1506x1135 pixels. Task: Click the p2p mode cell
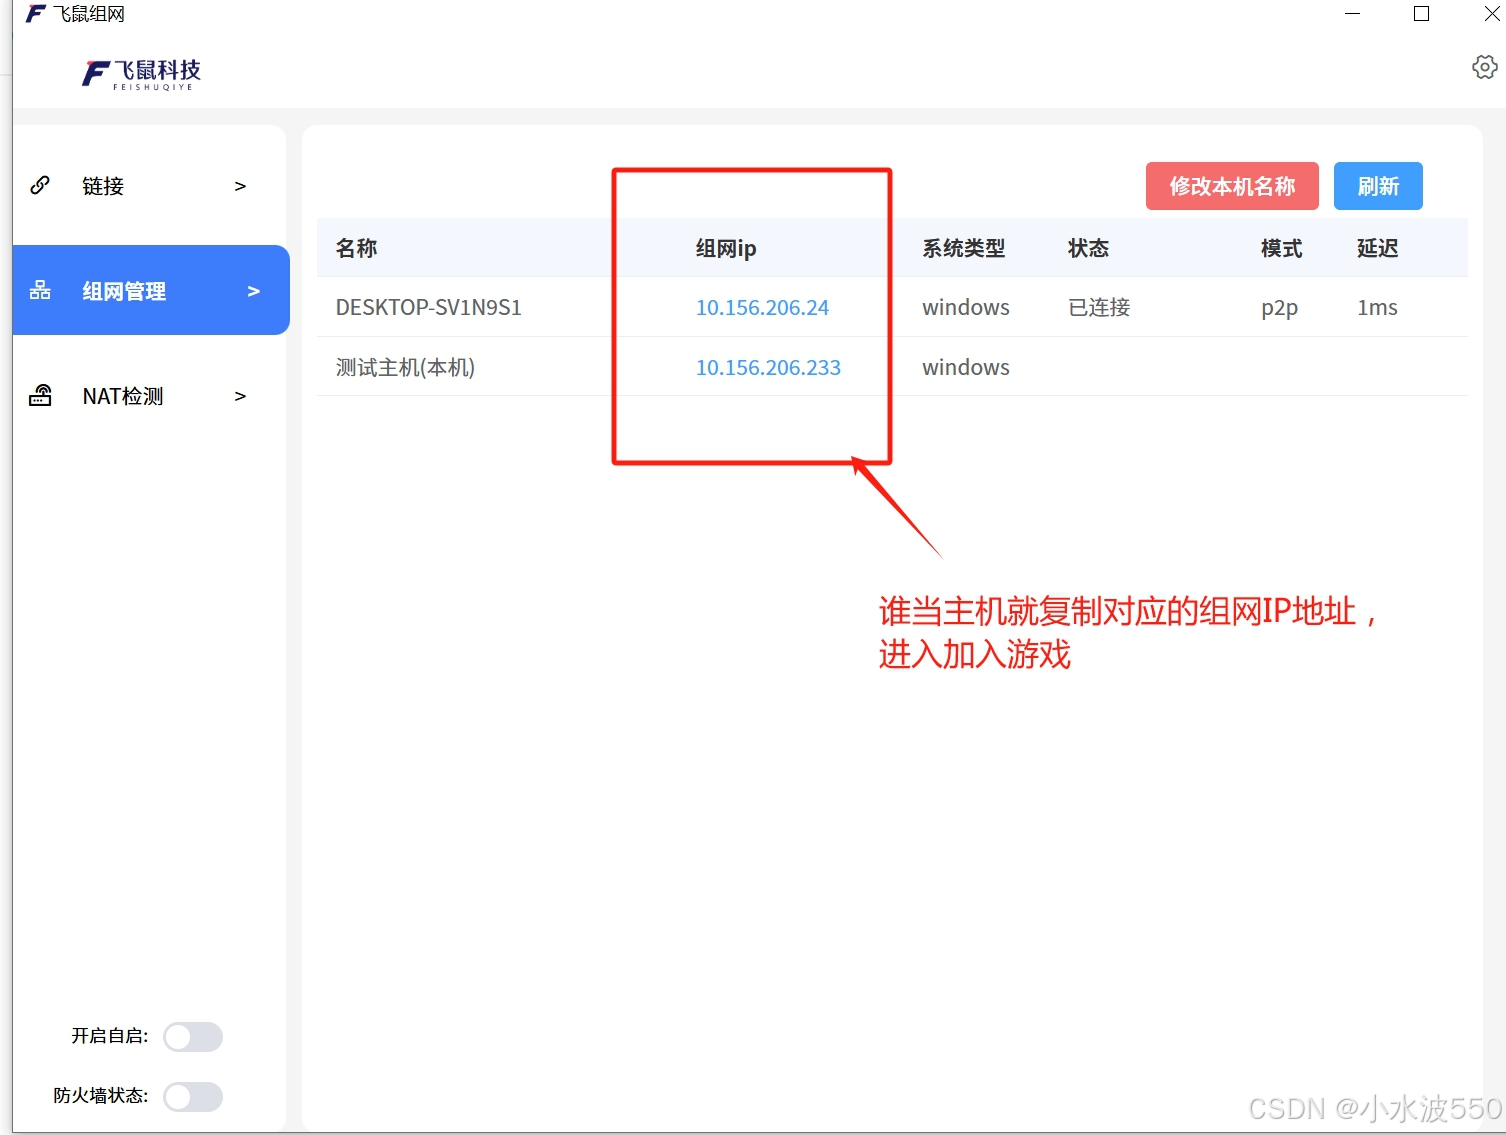pos(1280,308)
